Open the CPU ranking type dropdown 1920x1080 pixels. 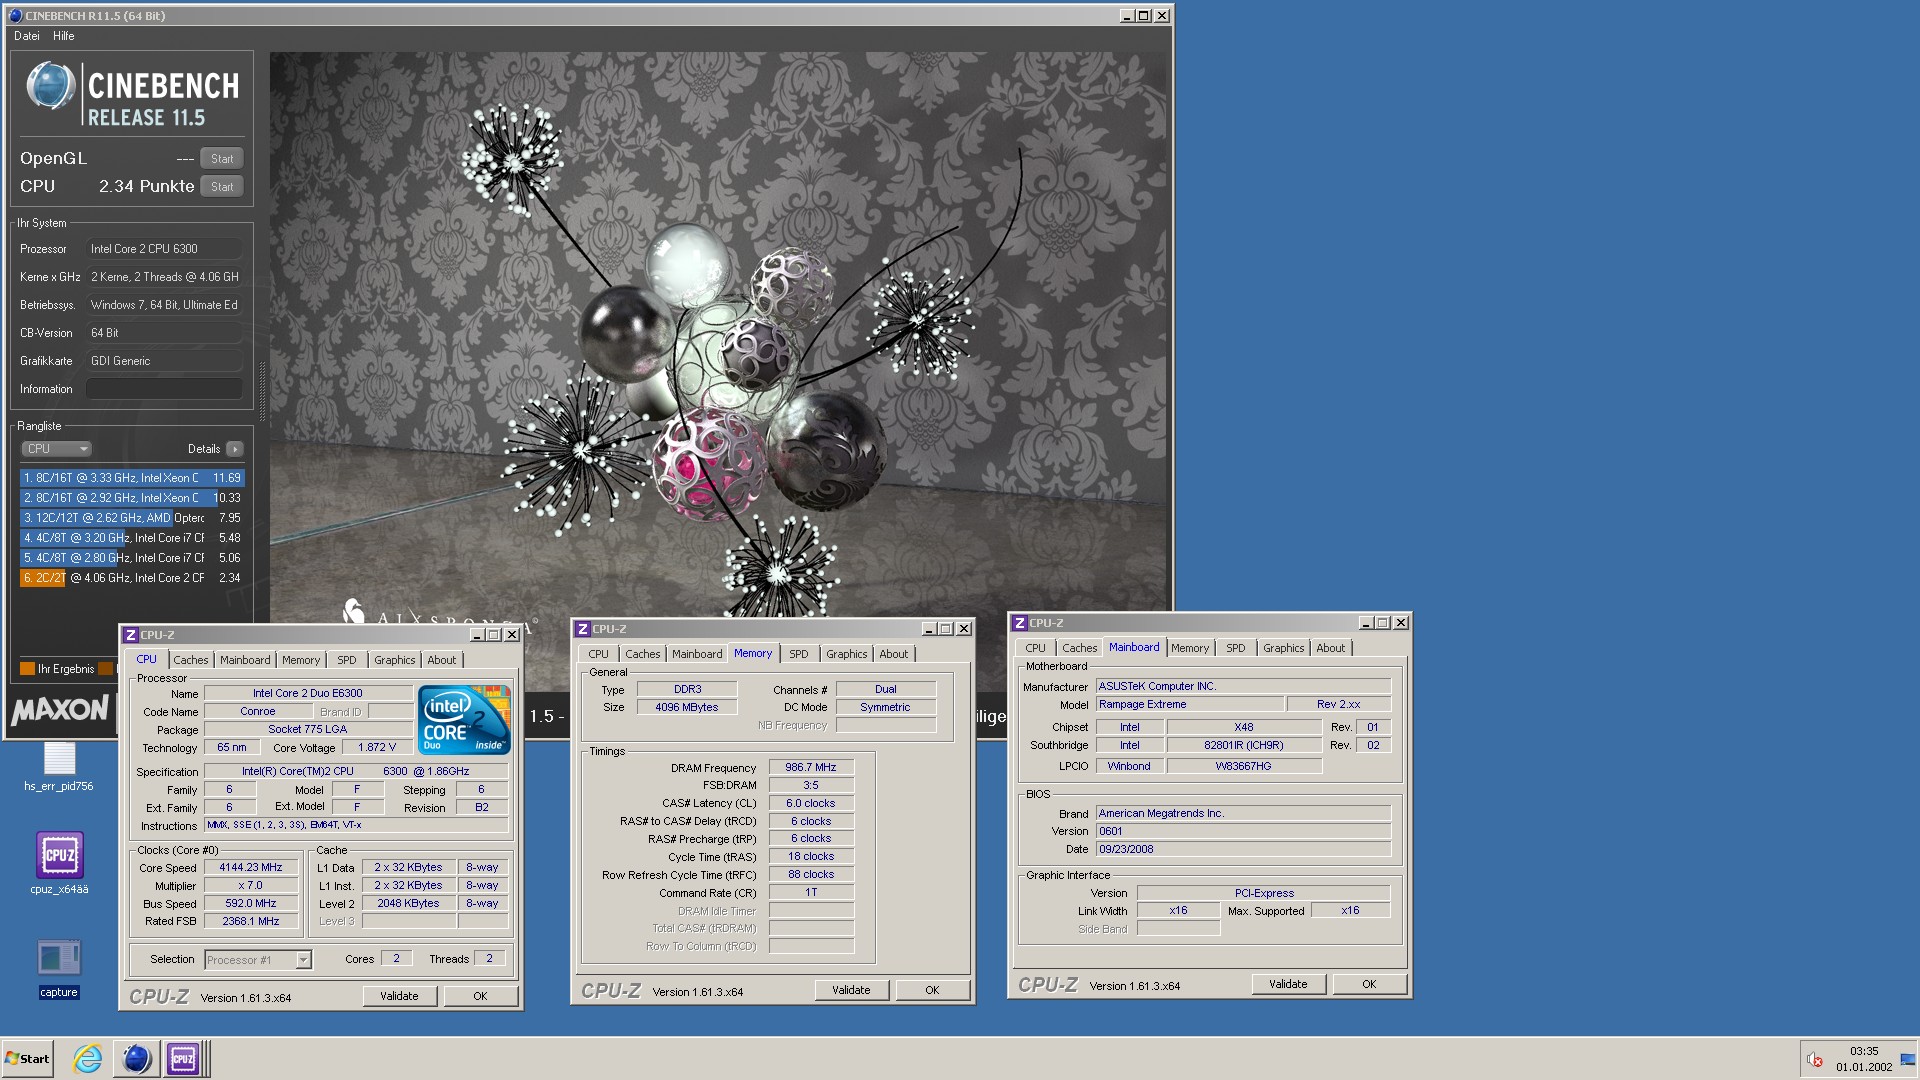click(56, 449)
